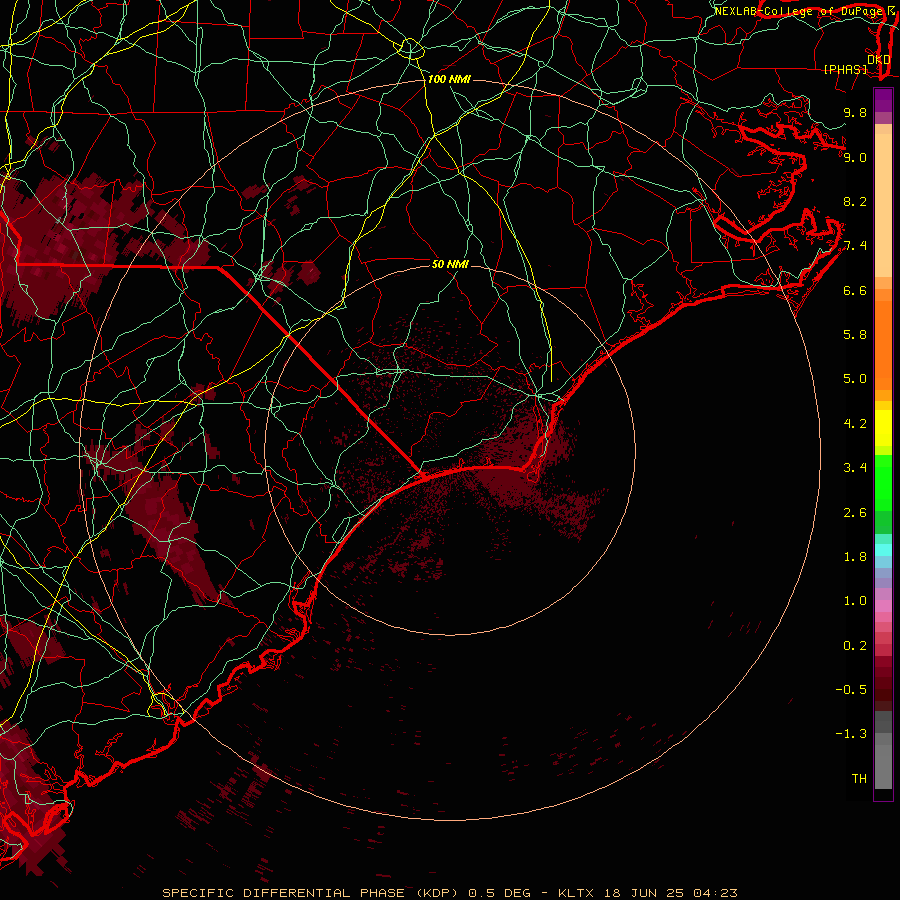Click the "TH" threshold label on the legend
This screenshot has width=900, height=900.
859,779
